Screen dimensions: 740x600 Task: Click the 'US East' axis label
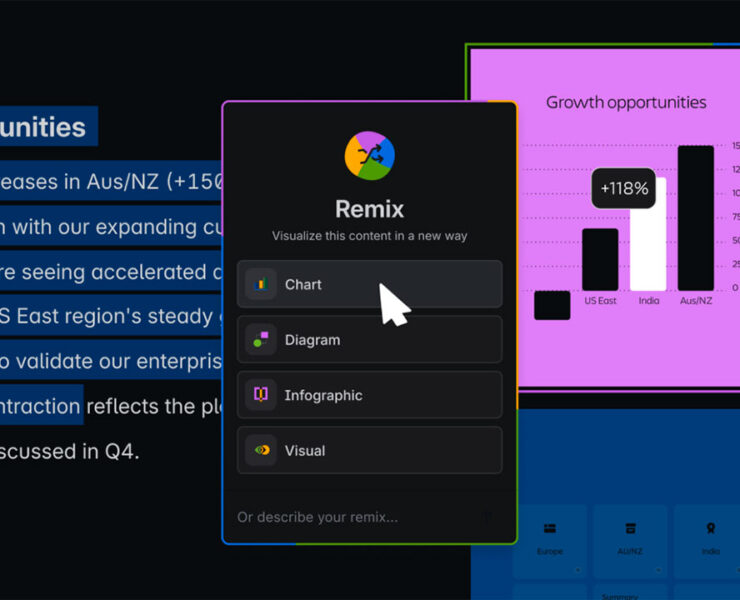tap(600, 301)
